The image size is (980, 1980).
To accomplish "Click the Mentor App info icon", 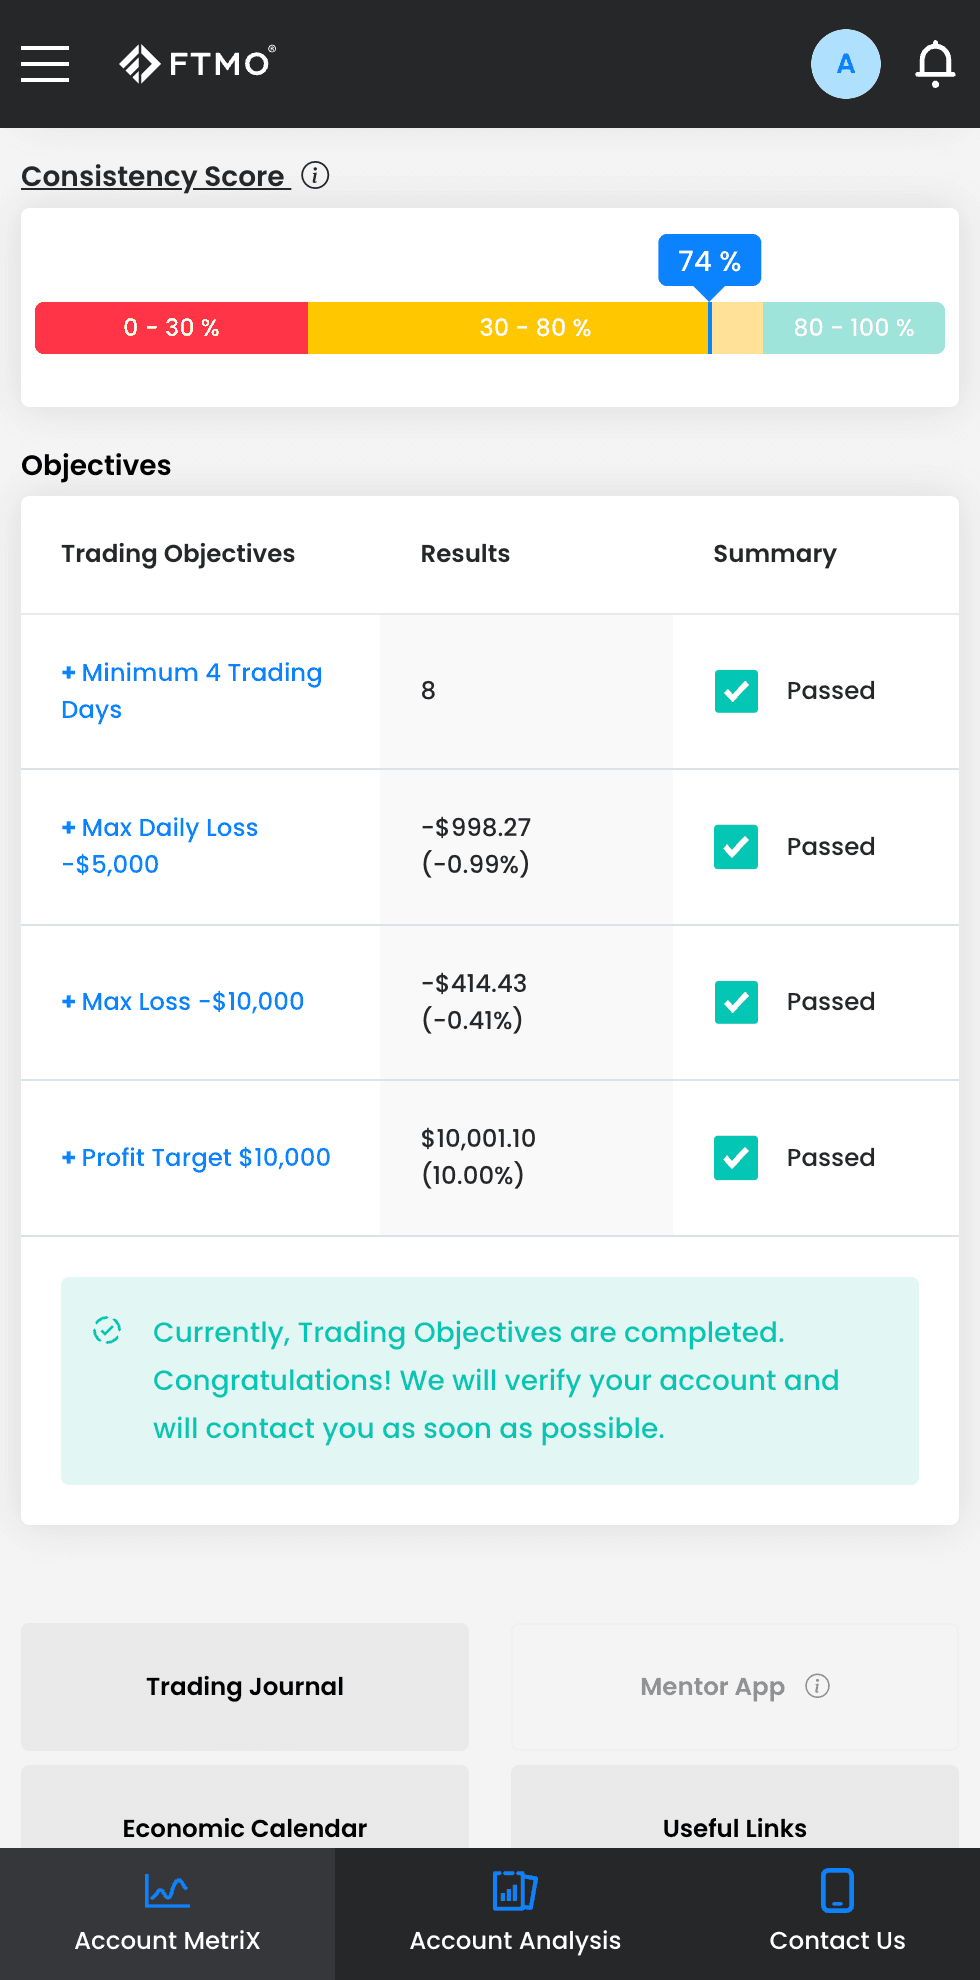I will pos(817,1686).
